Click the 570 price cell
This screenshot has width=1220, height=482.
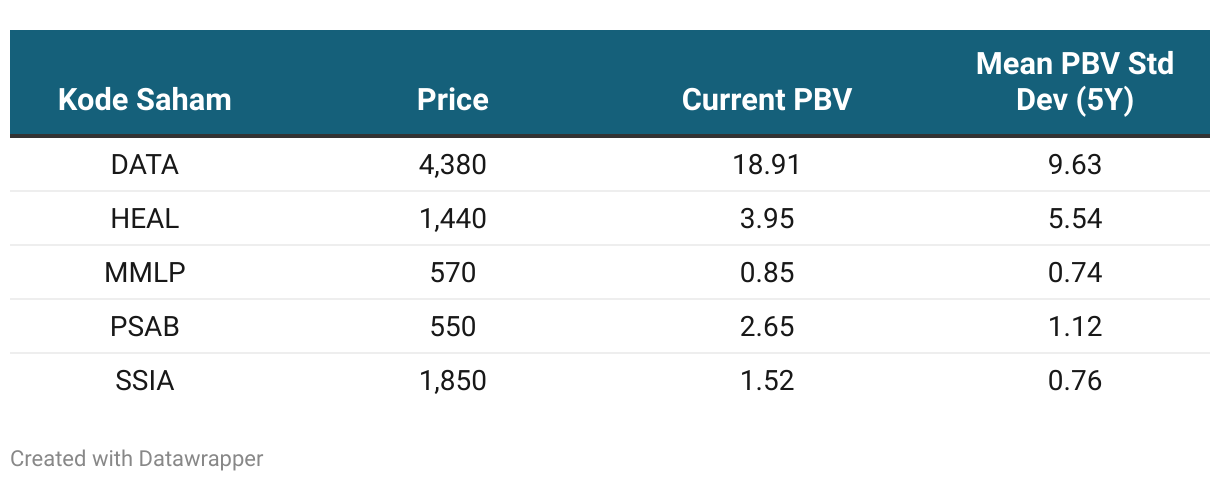453,273
